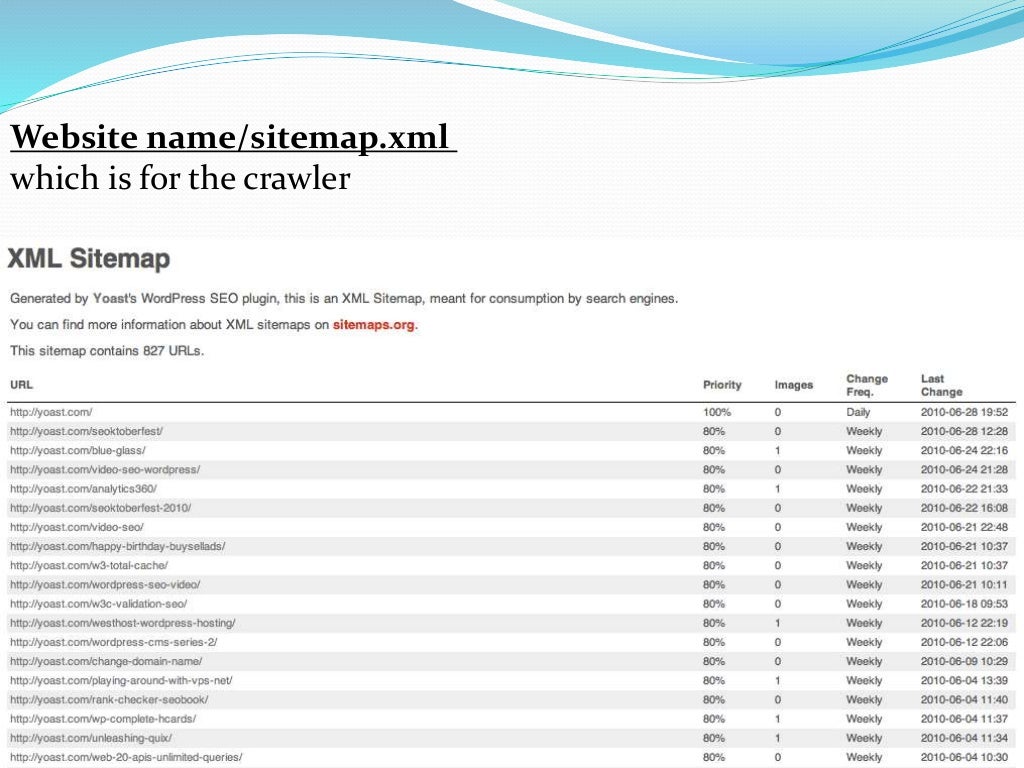
Task: Click the Images column header
Action: (x=793, y=385)
